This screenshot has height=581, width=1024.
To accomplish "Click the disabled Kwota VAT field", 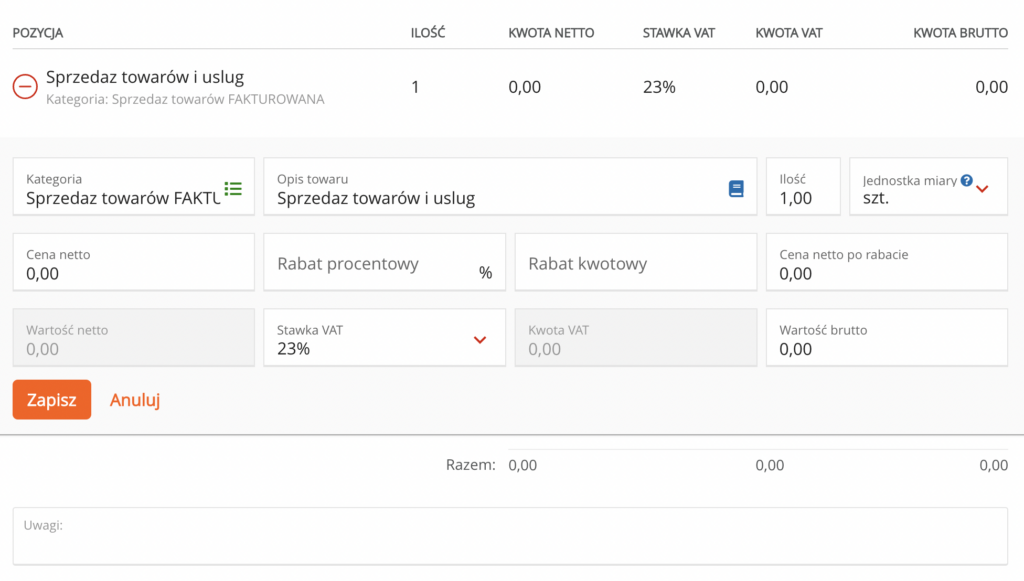I will point(635,338).
